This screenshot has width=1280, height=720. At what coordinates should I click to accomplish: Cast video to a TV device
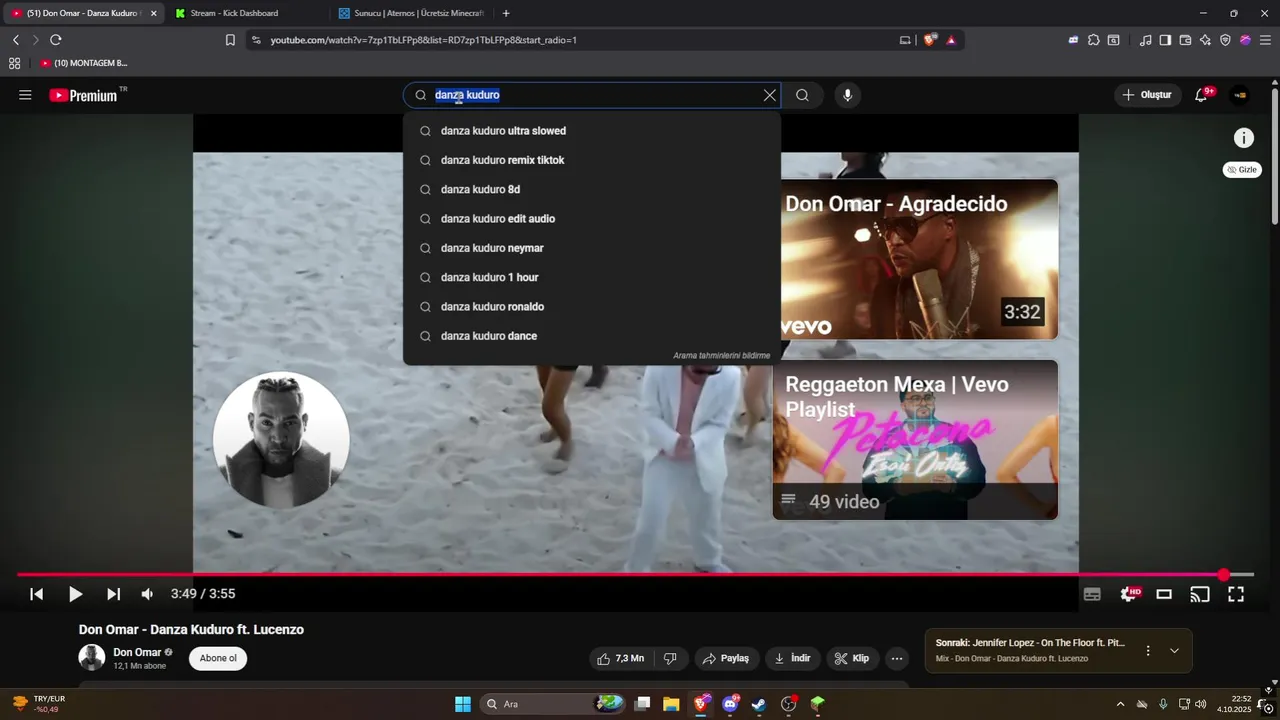(x=1200, y=594)
